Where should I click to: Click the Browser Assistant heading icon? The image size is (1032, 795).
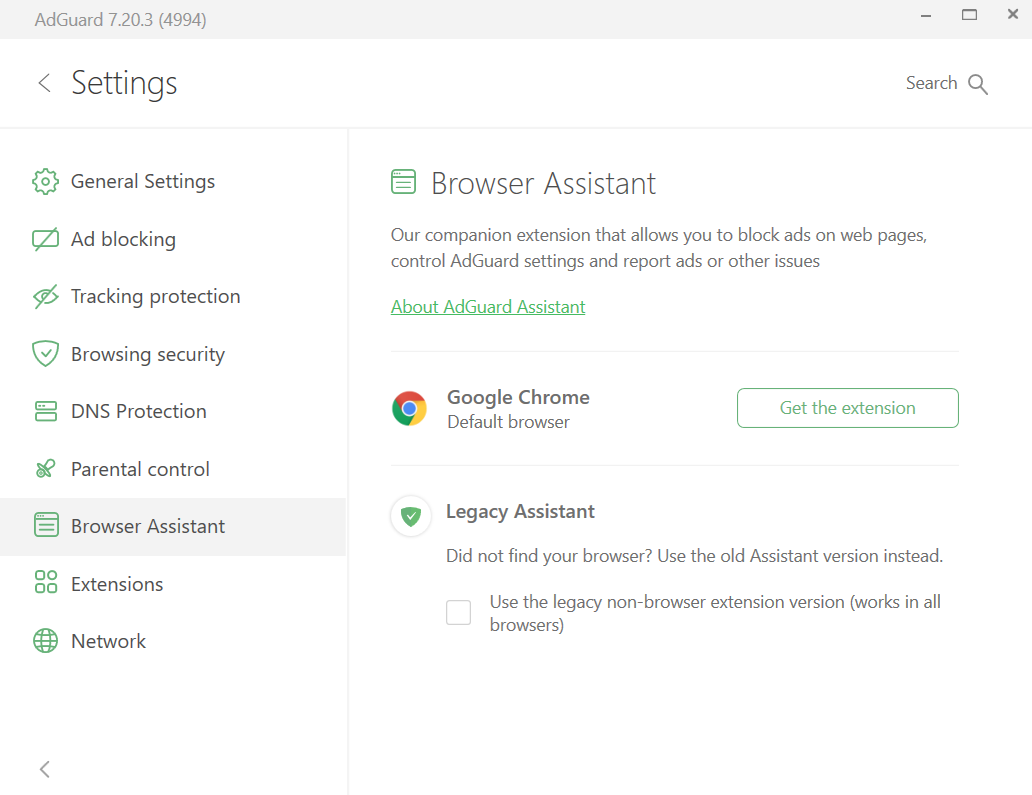point(403,182)
